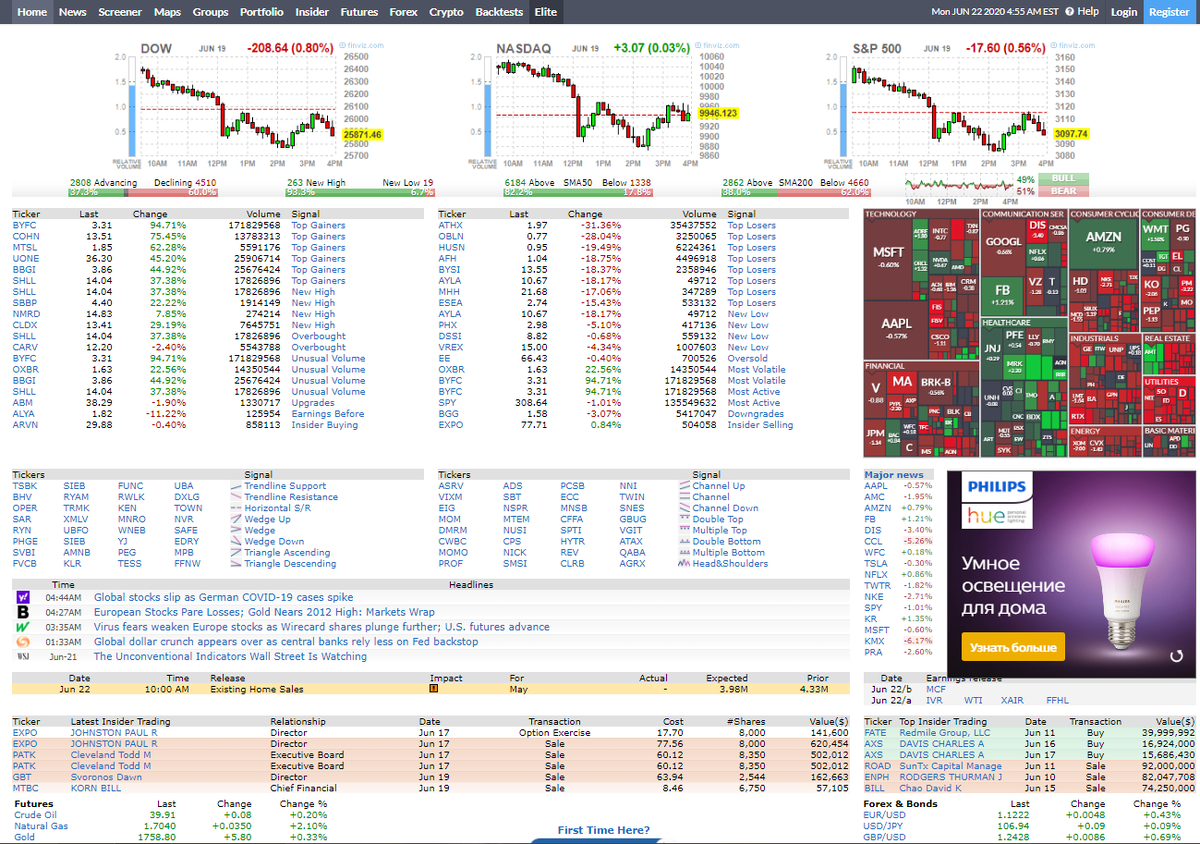
Task: Open the DOW intraday chart
Action: point(248,103)
